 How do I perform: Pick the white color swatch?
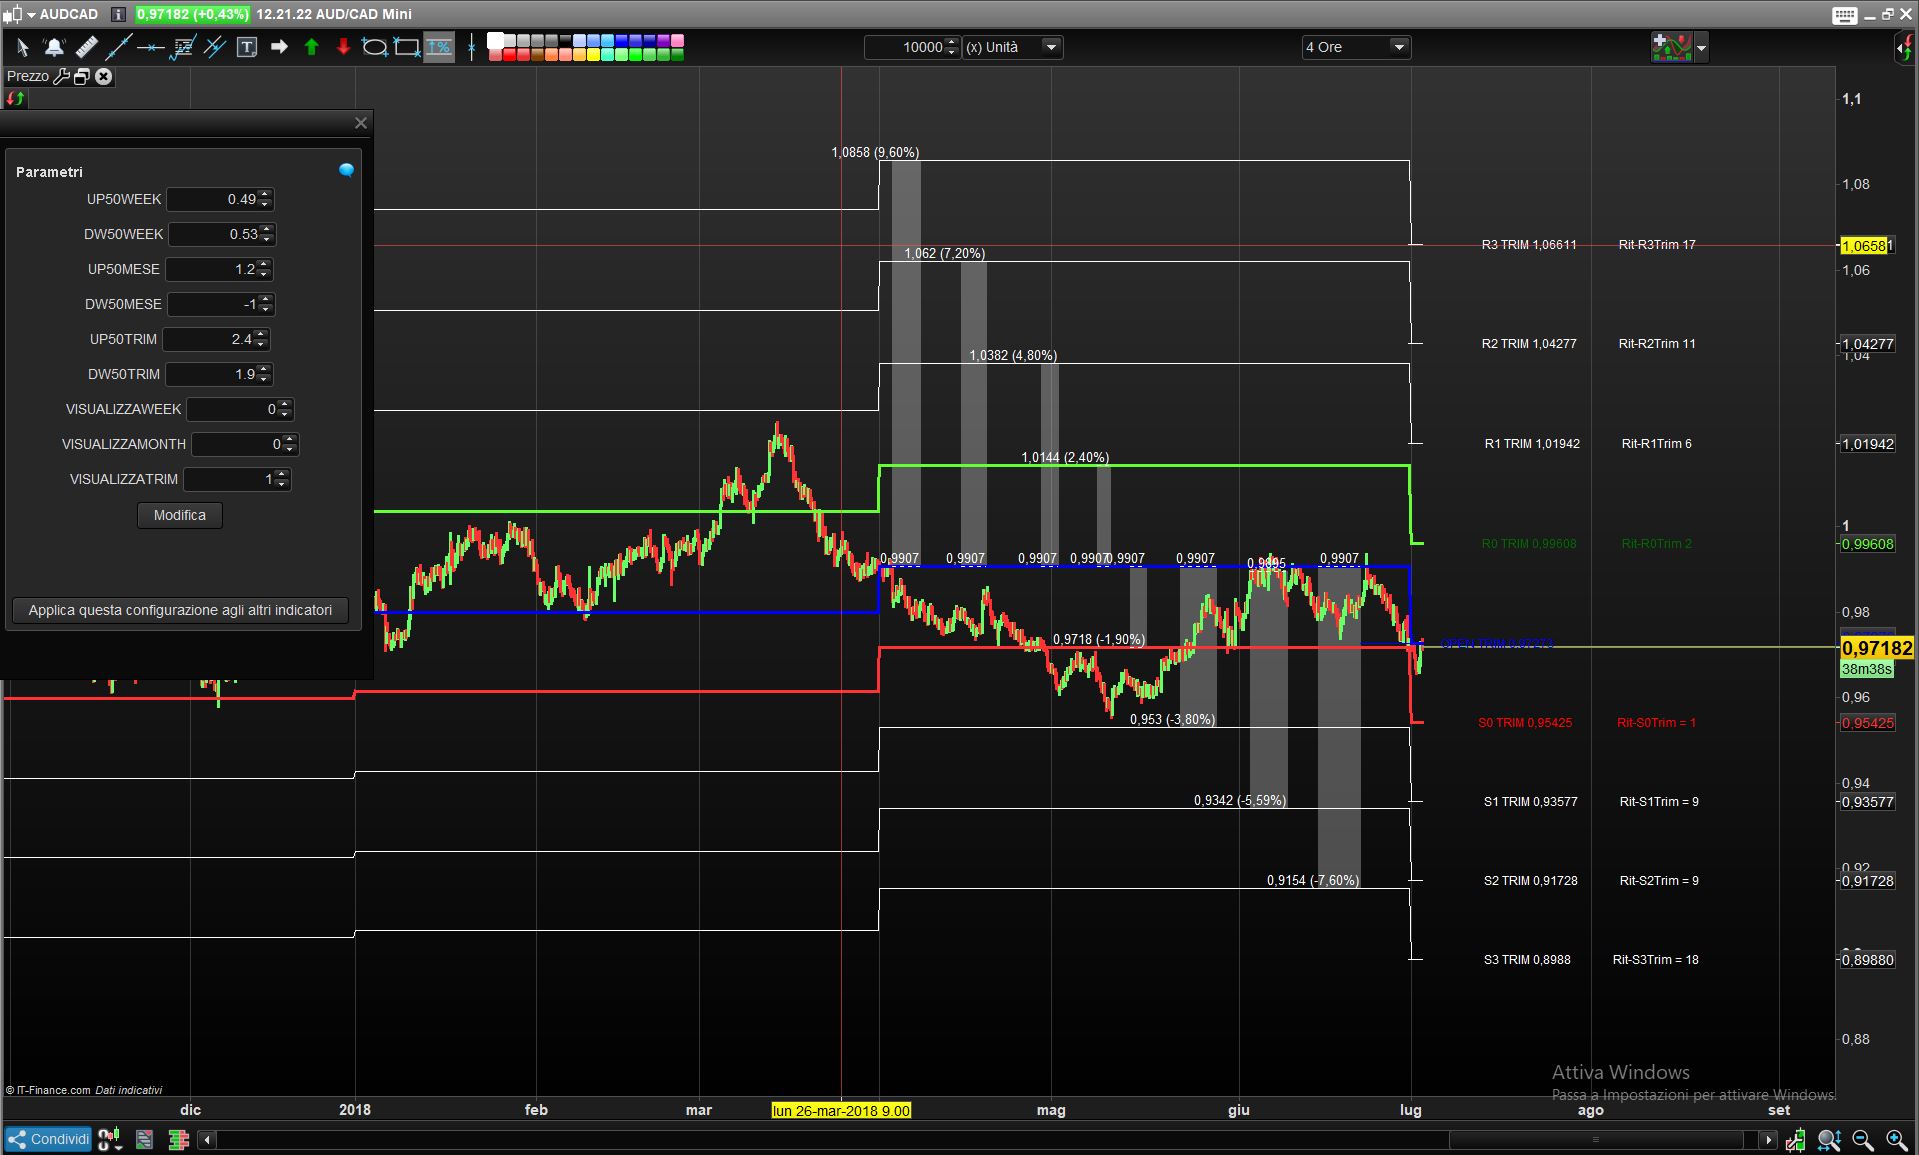tap(496, 40)
